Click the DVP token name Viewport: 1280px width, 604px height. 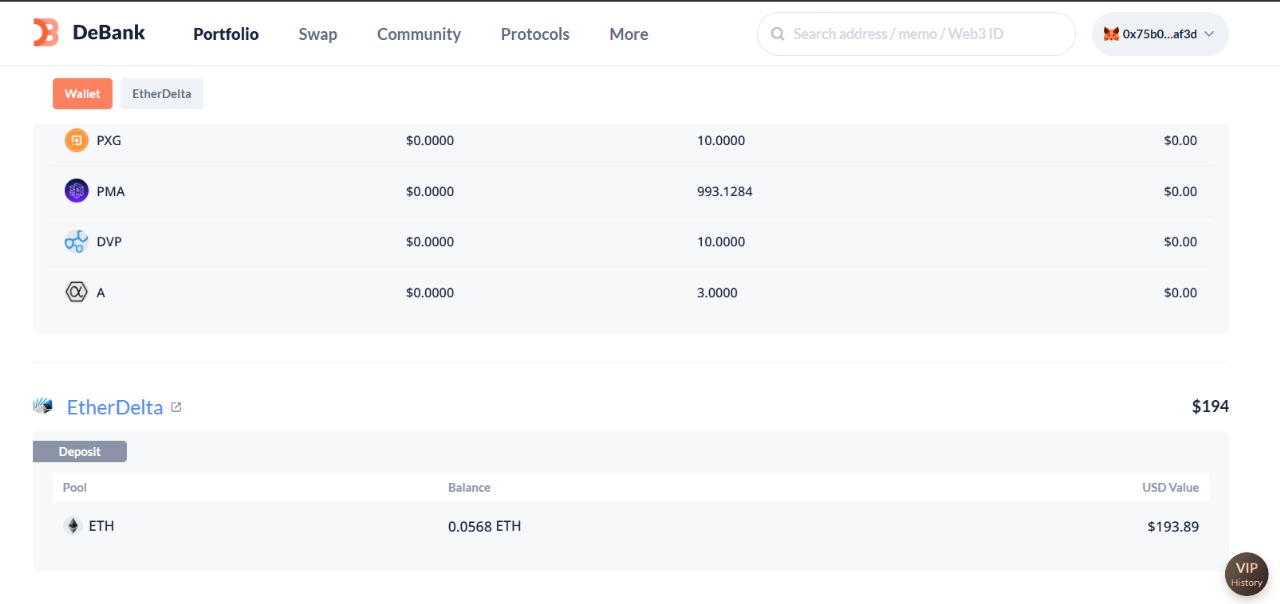click(x=109, y=242)
